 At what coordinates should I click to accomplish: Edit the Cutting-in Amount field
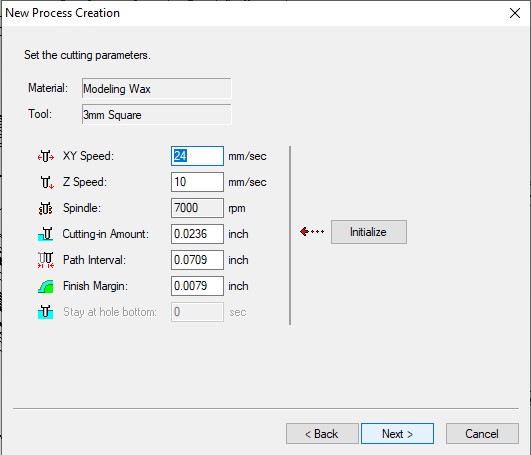197,234
